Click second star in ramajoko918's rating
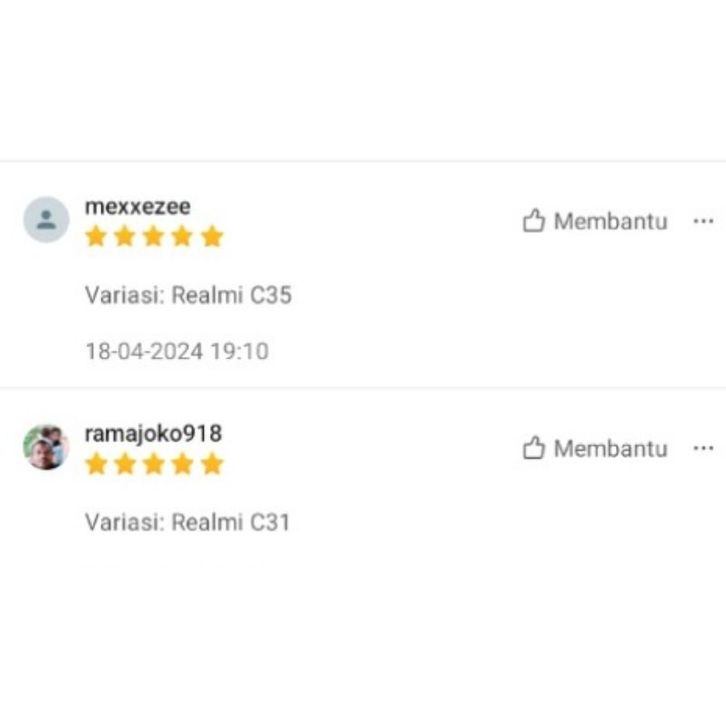This screenshot has height=726, width=726. click(x=125, y=464)
